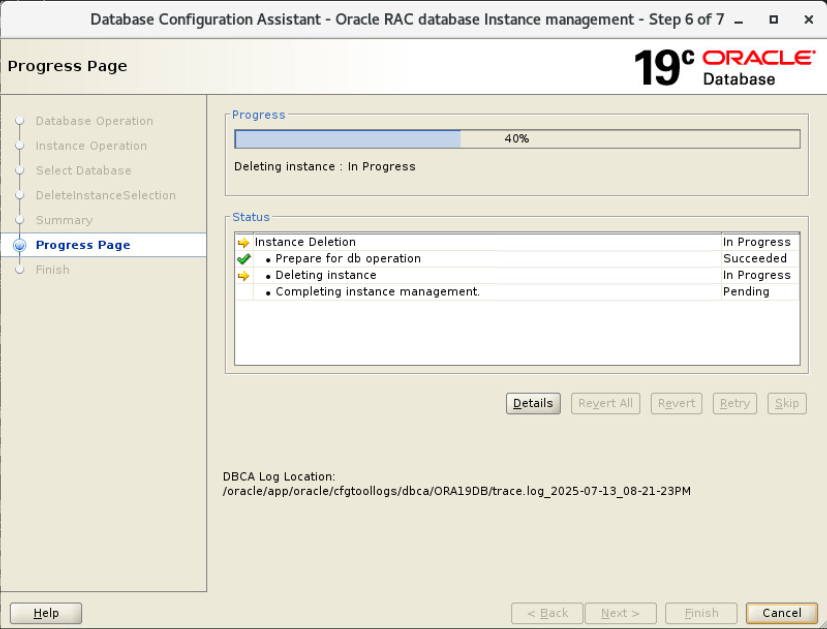
Task: Select the Summary step in the sidebar
Action: tap(64, 220)
